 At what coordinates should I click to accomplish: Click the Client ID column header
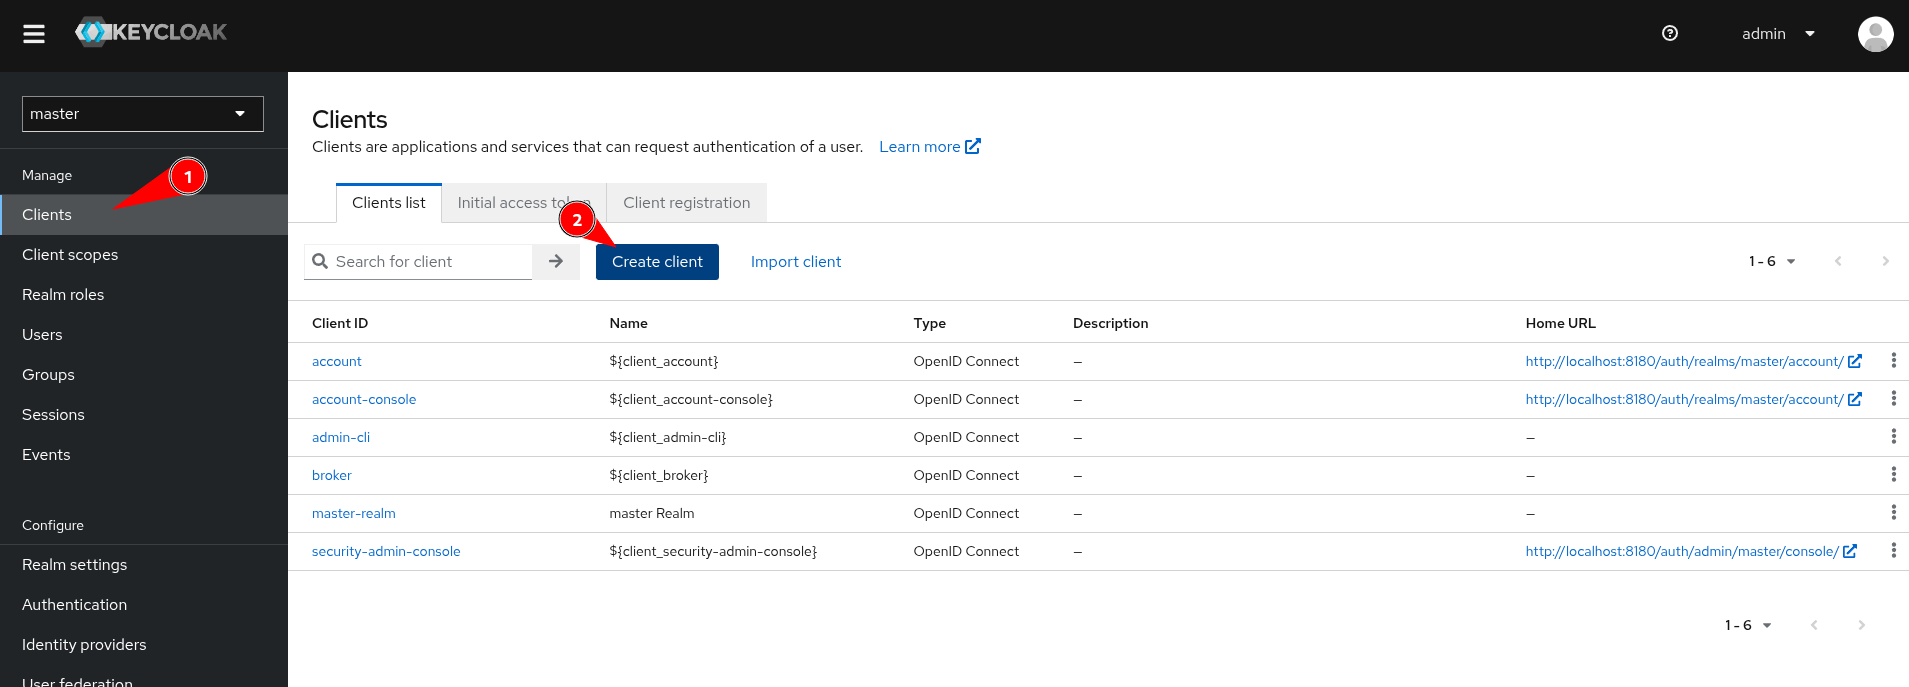(340, 323)
